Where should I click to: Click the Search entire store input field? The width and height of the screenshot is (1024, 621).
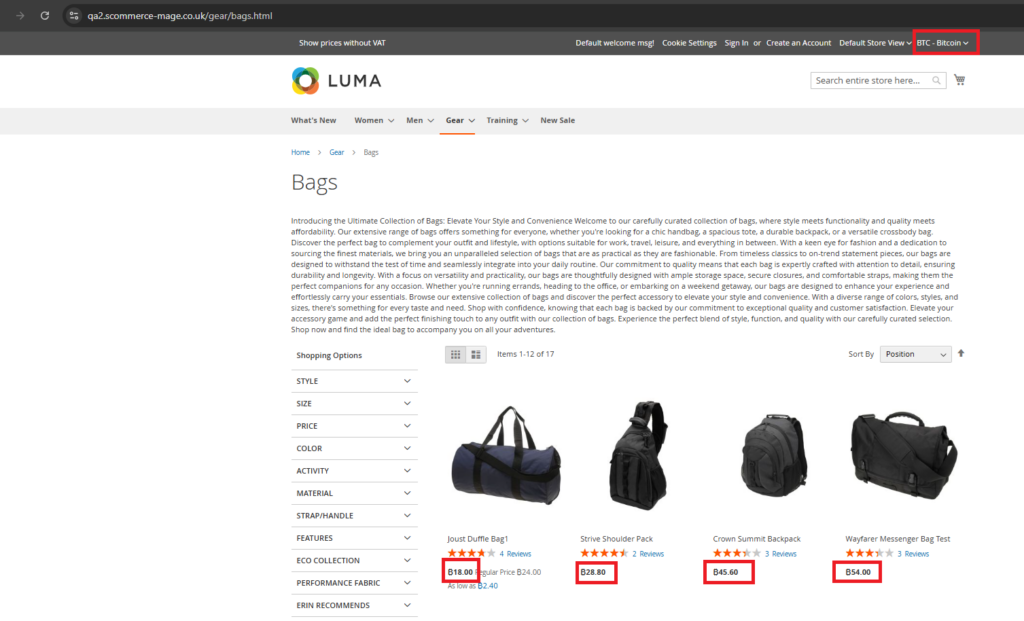tap(870, 80)
